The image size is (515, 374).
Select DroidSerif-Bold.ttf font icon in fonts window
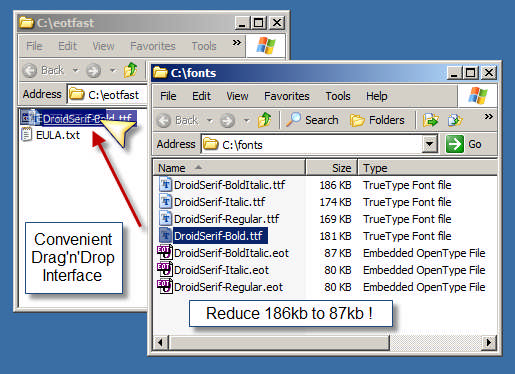coord(165,236)
